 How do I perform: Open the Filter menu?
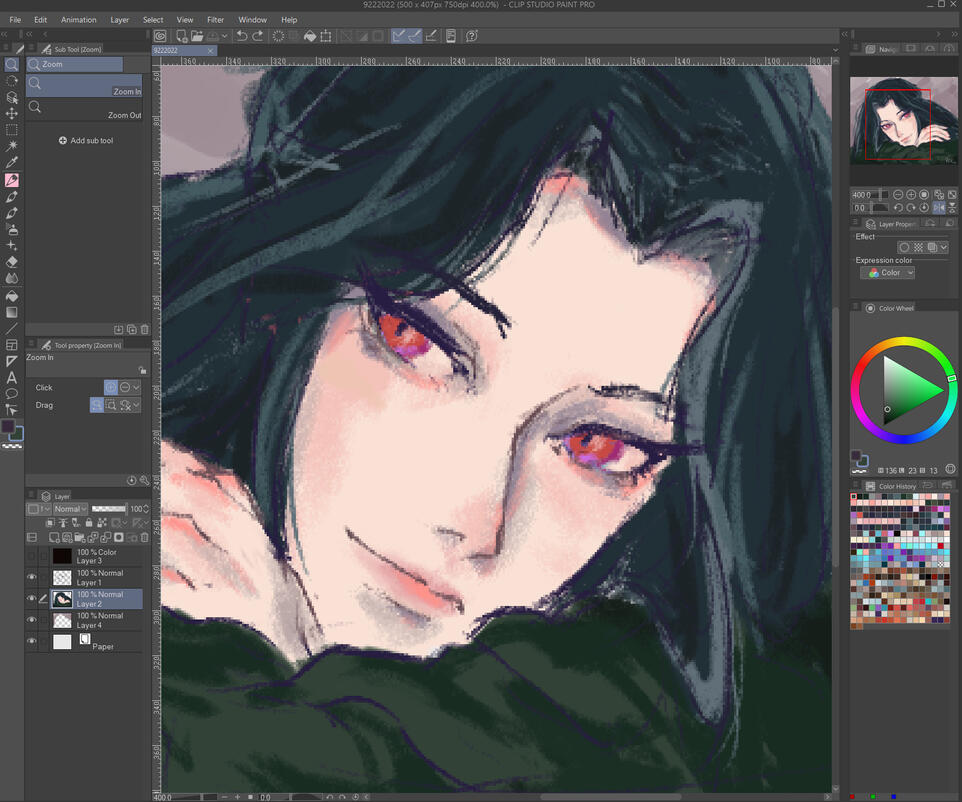tap(215, 20)
